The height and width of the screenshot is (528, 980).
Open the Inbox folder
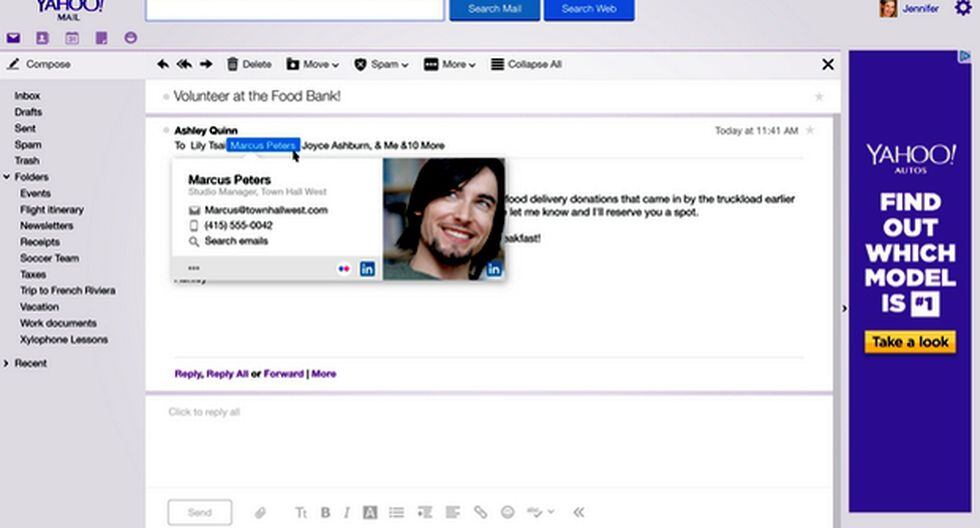(28, 96)
